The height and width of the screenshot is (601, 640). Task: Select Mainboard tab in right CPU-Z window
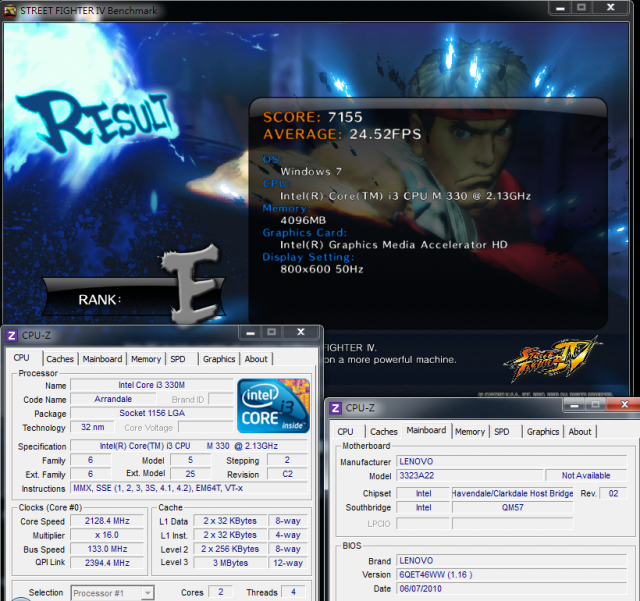(427, 430)
